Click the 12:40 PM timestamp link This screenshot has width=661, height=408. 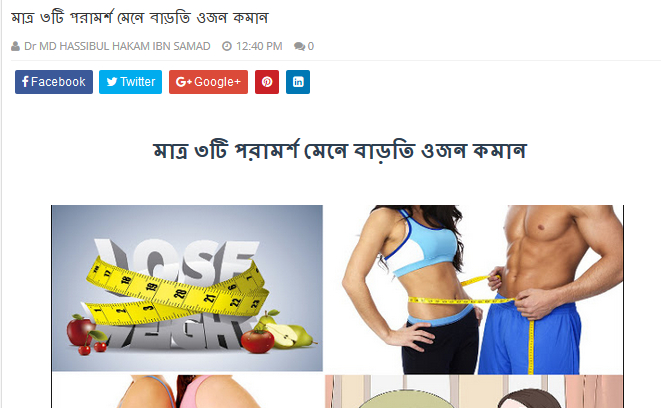tap(259, 46)
